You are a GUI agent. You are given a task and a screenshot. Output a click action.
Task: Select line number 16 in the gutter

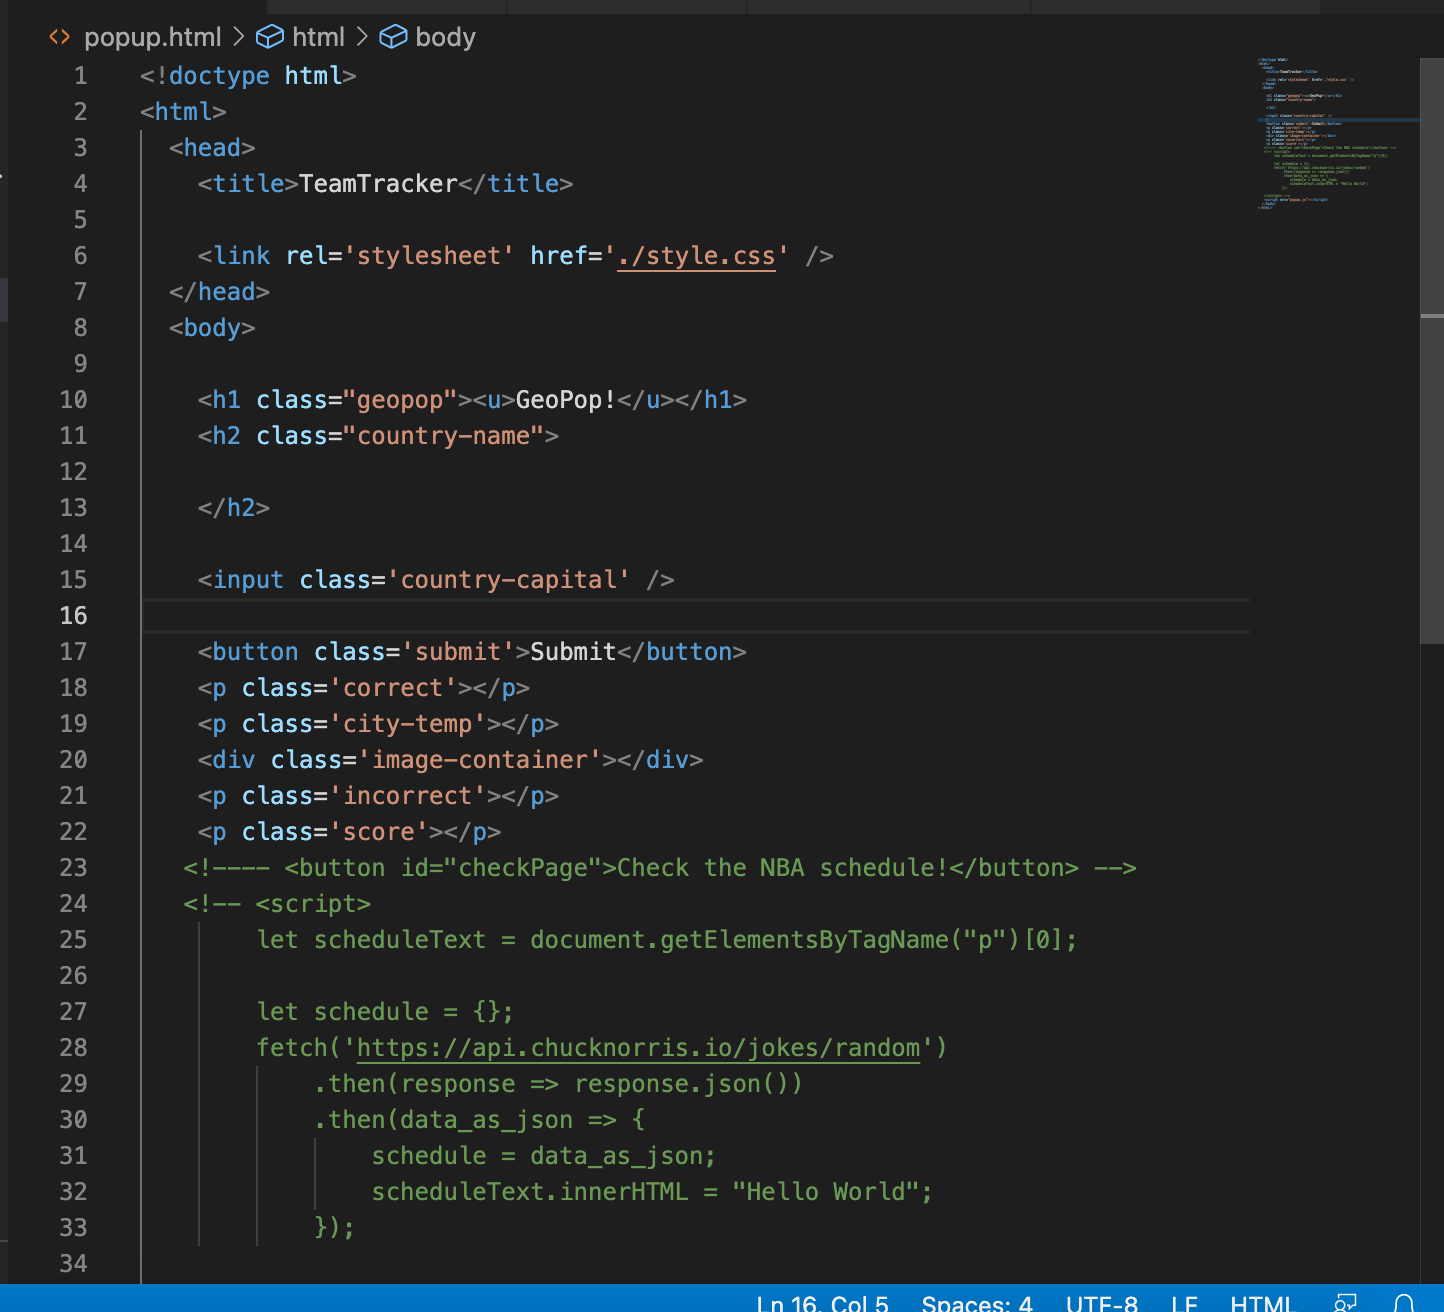coord(74,616)
